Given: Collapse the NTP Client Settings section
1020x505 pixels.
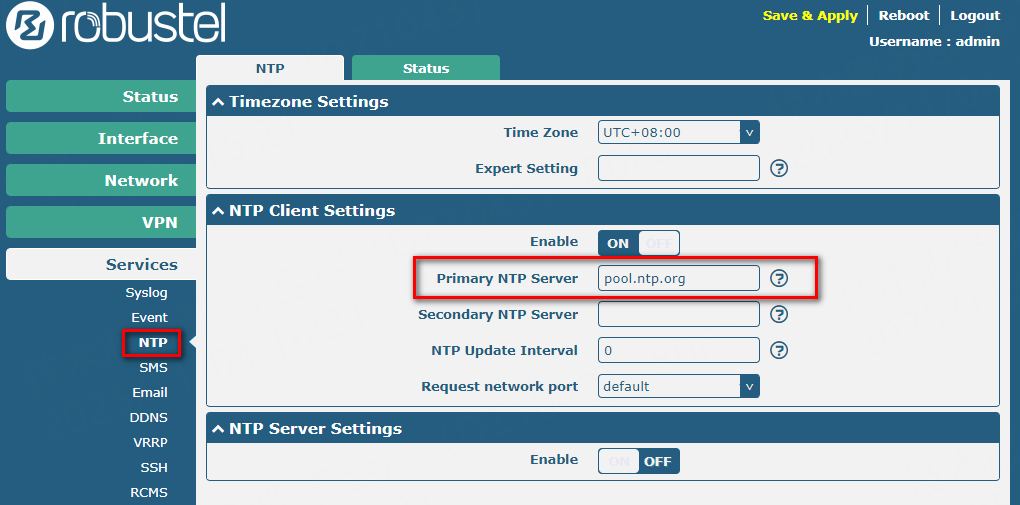Looking at the screenshot, I should click(x=218, y=211).
